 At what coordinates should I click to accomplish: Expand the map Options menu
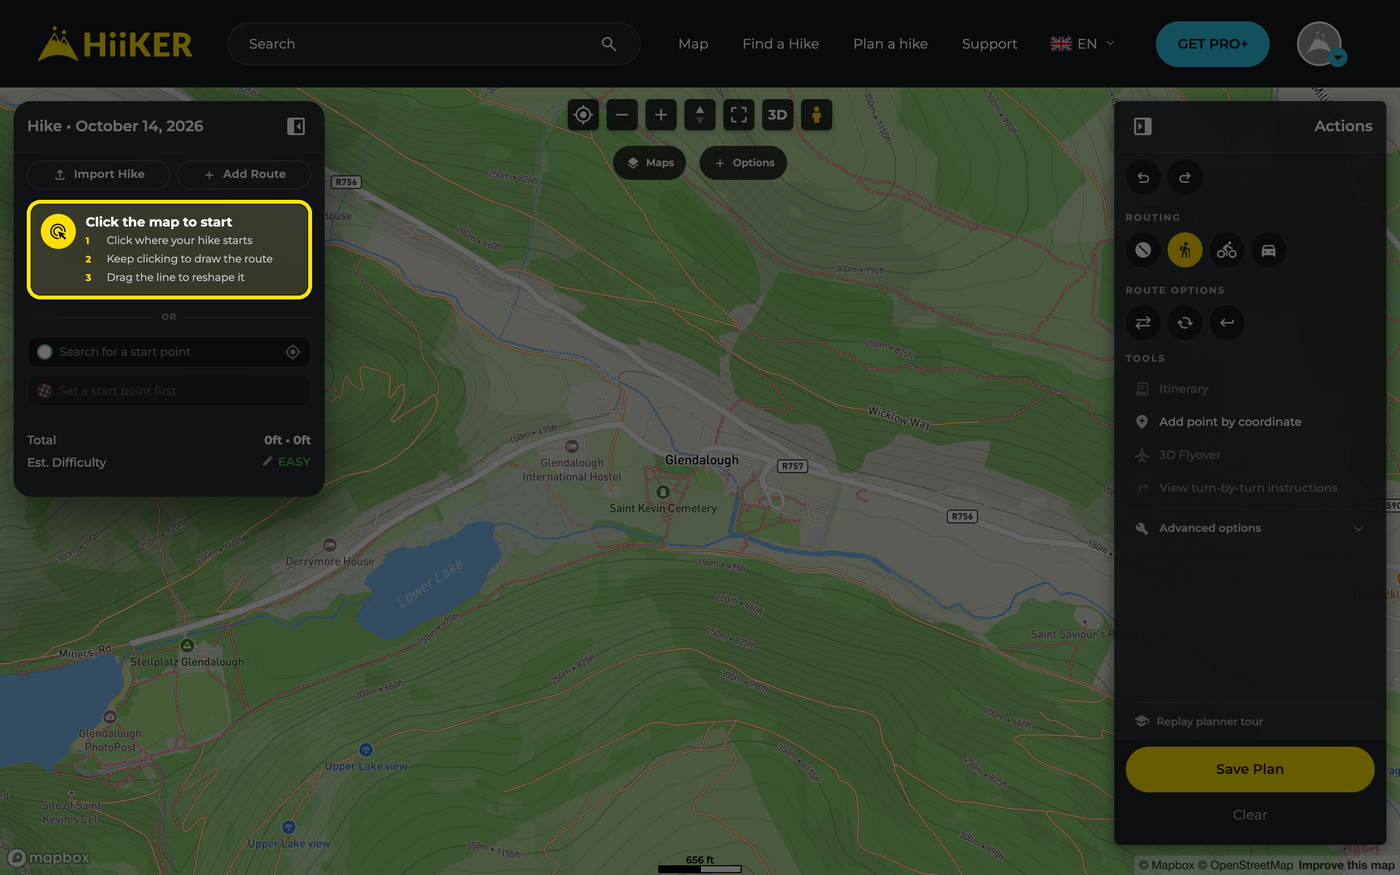744,163
